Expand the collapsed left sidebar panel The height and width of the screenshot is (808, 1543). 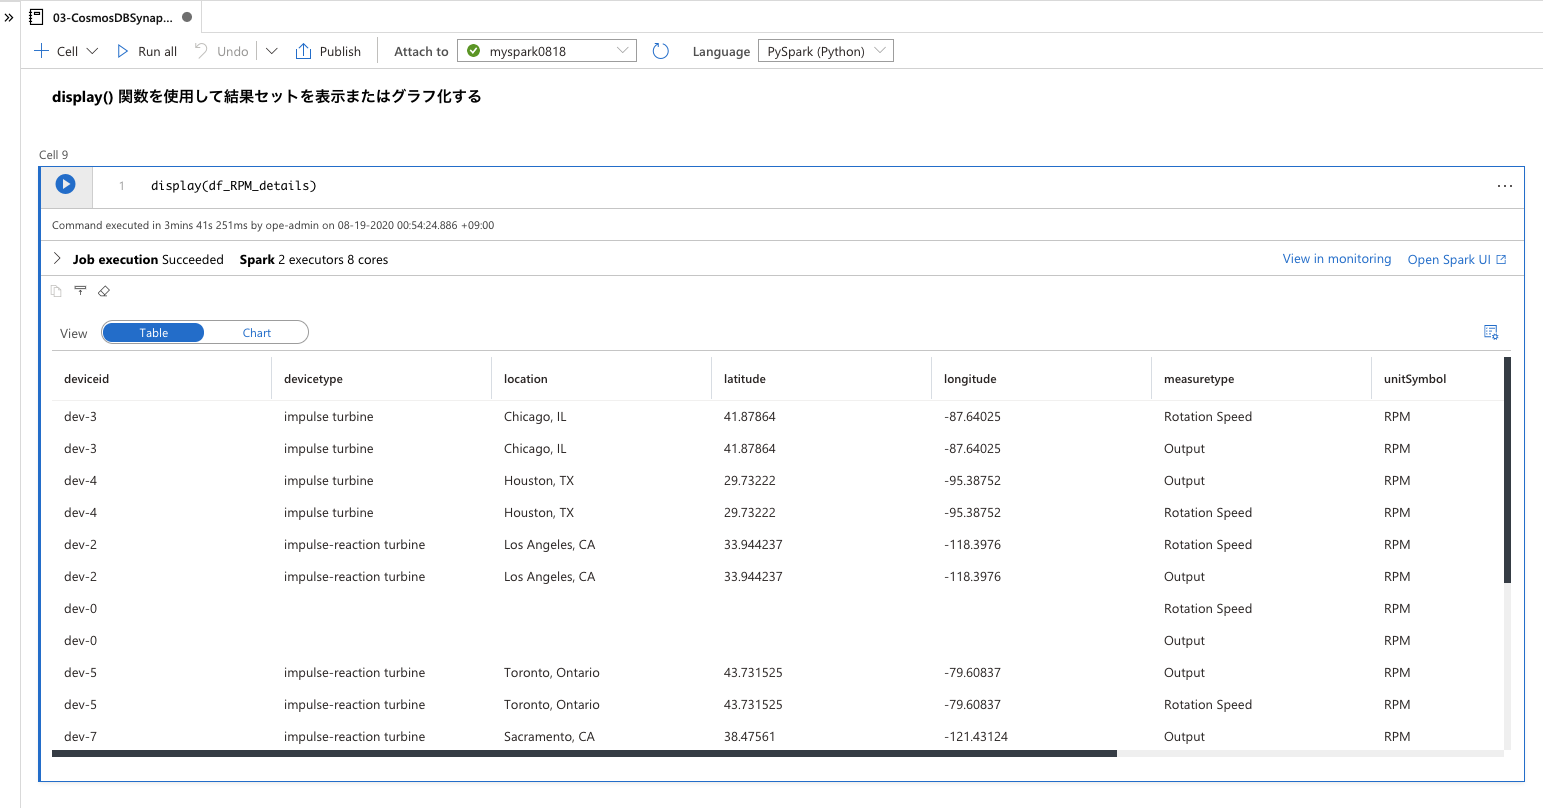pos(9,17)
